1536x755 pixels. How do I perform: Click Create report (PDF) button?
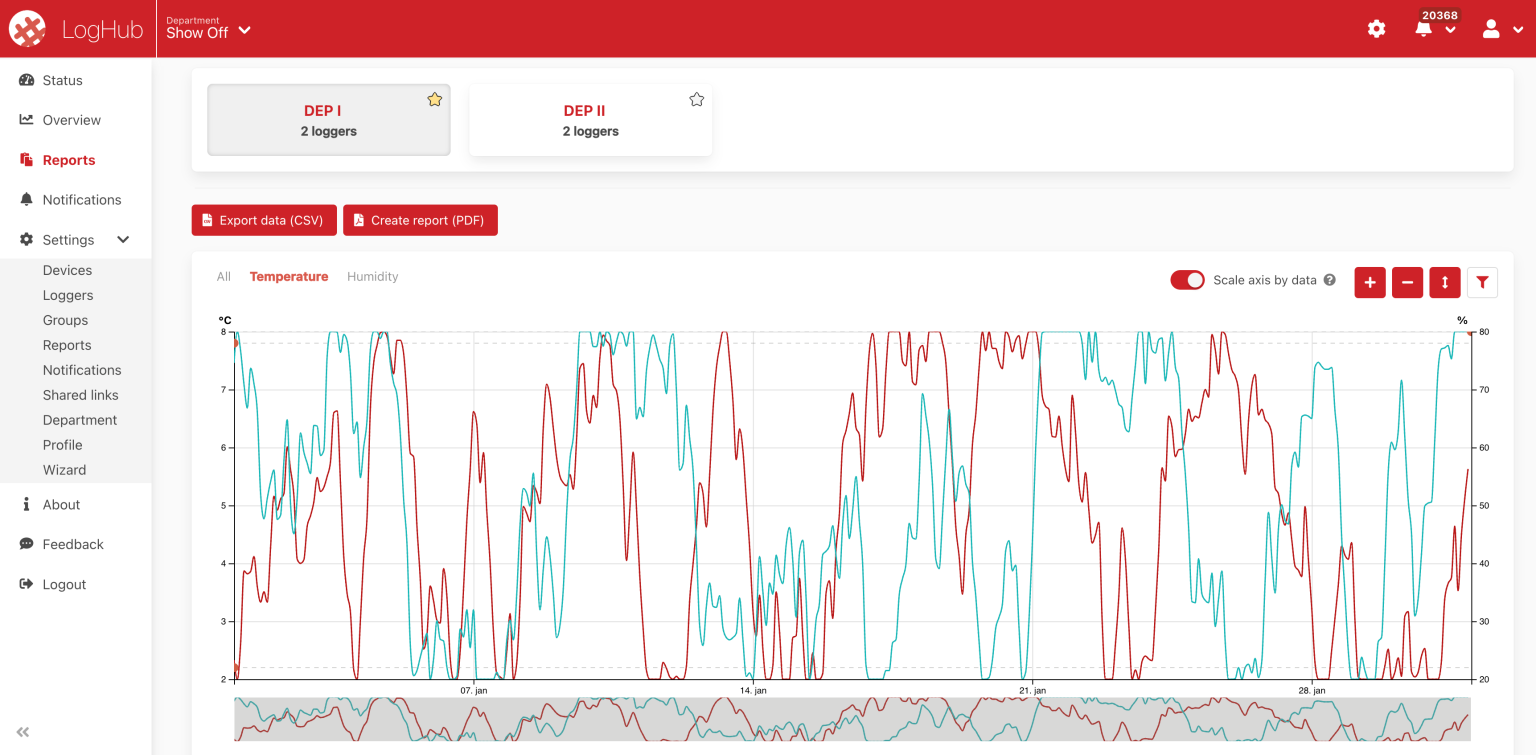coord(420,220)
